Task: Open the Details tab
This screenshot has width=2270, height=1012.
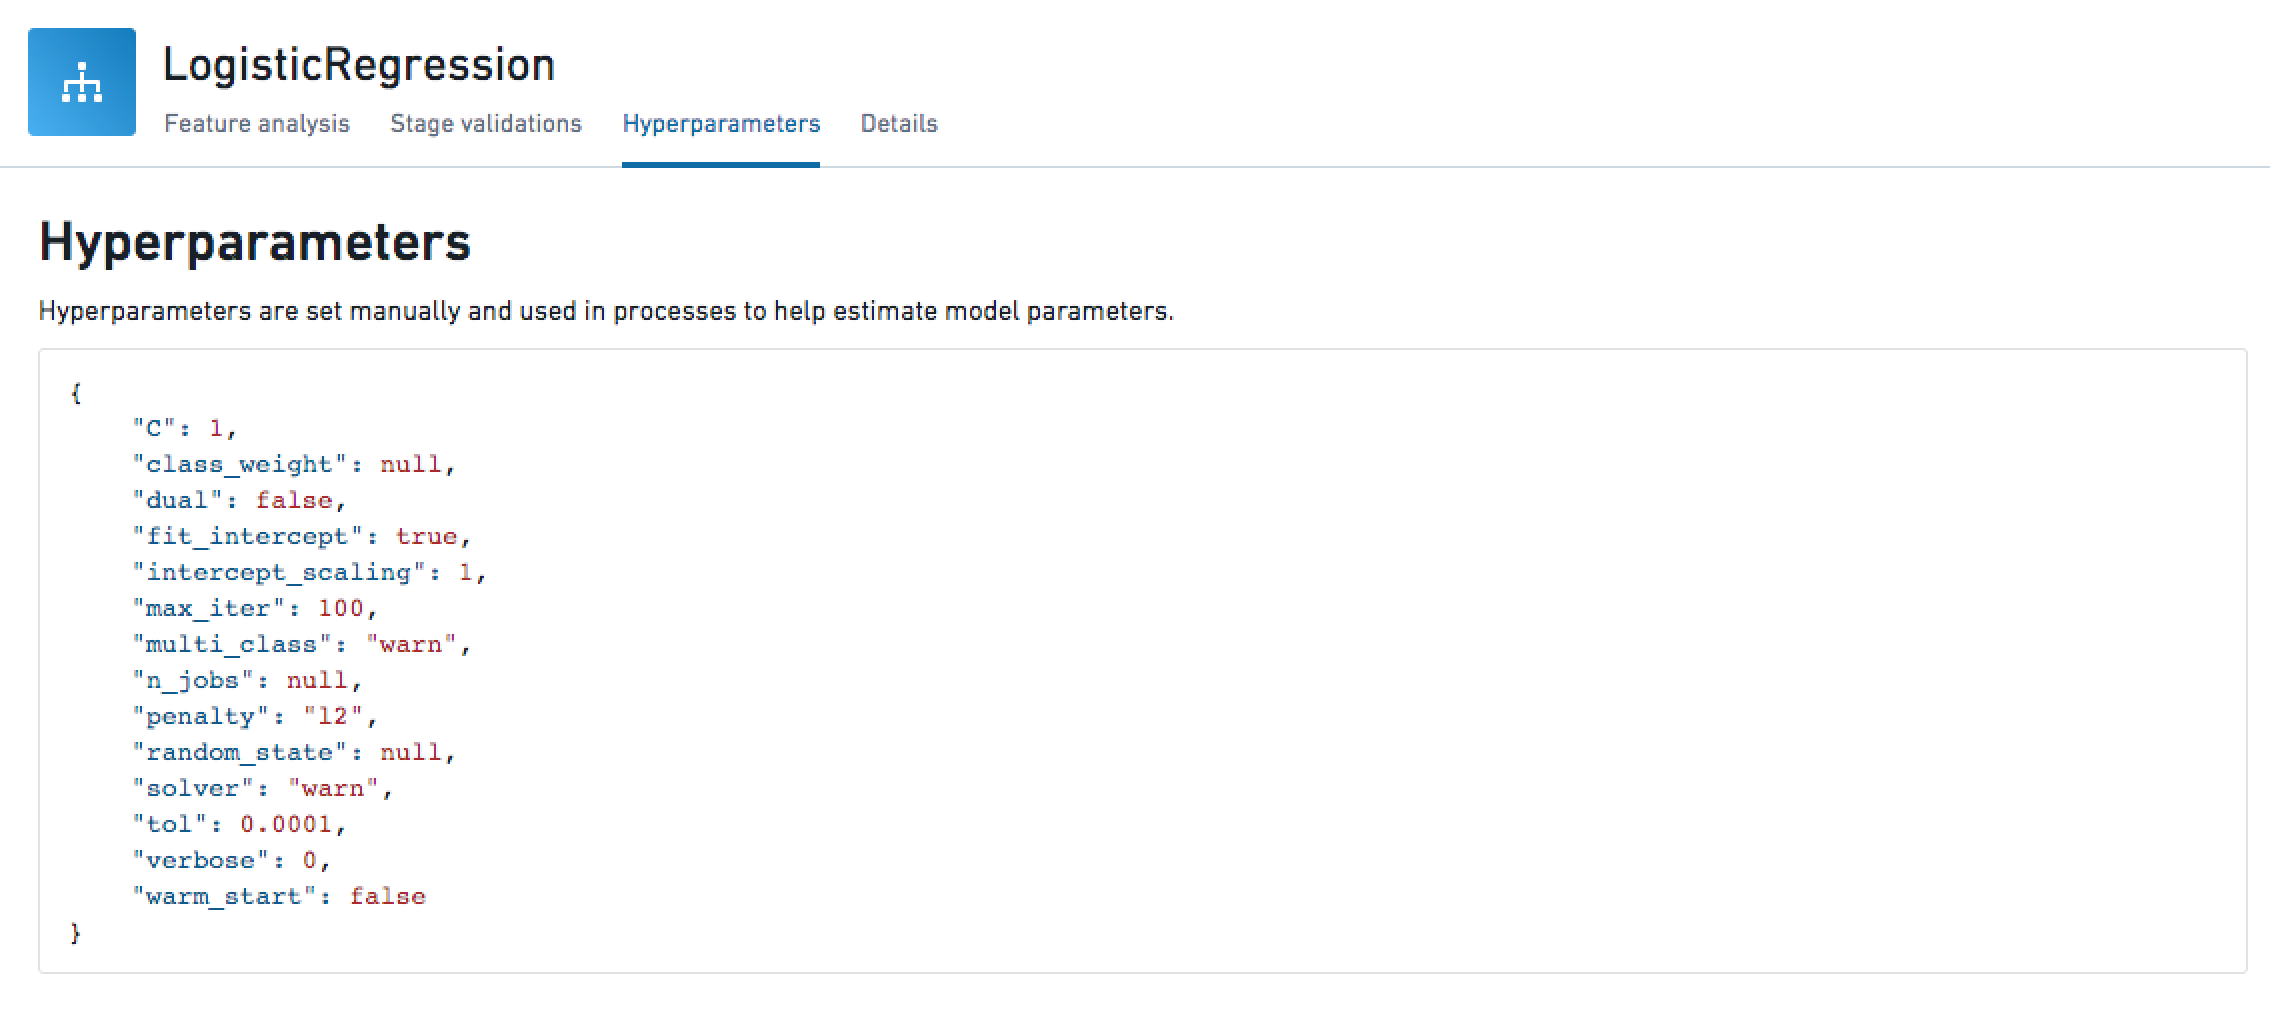Action: point(899,124)
